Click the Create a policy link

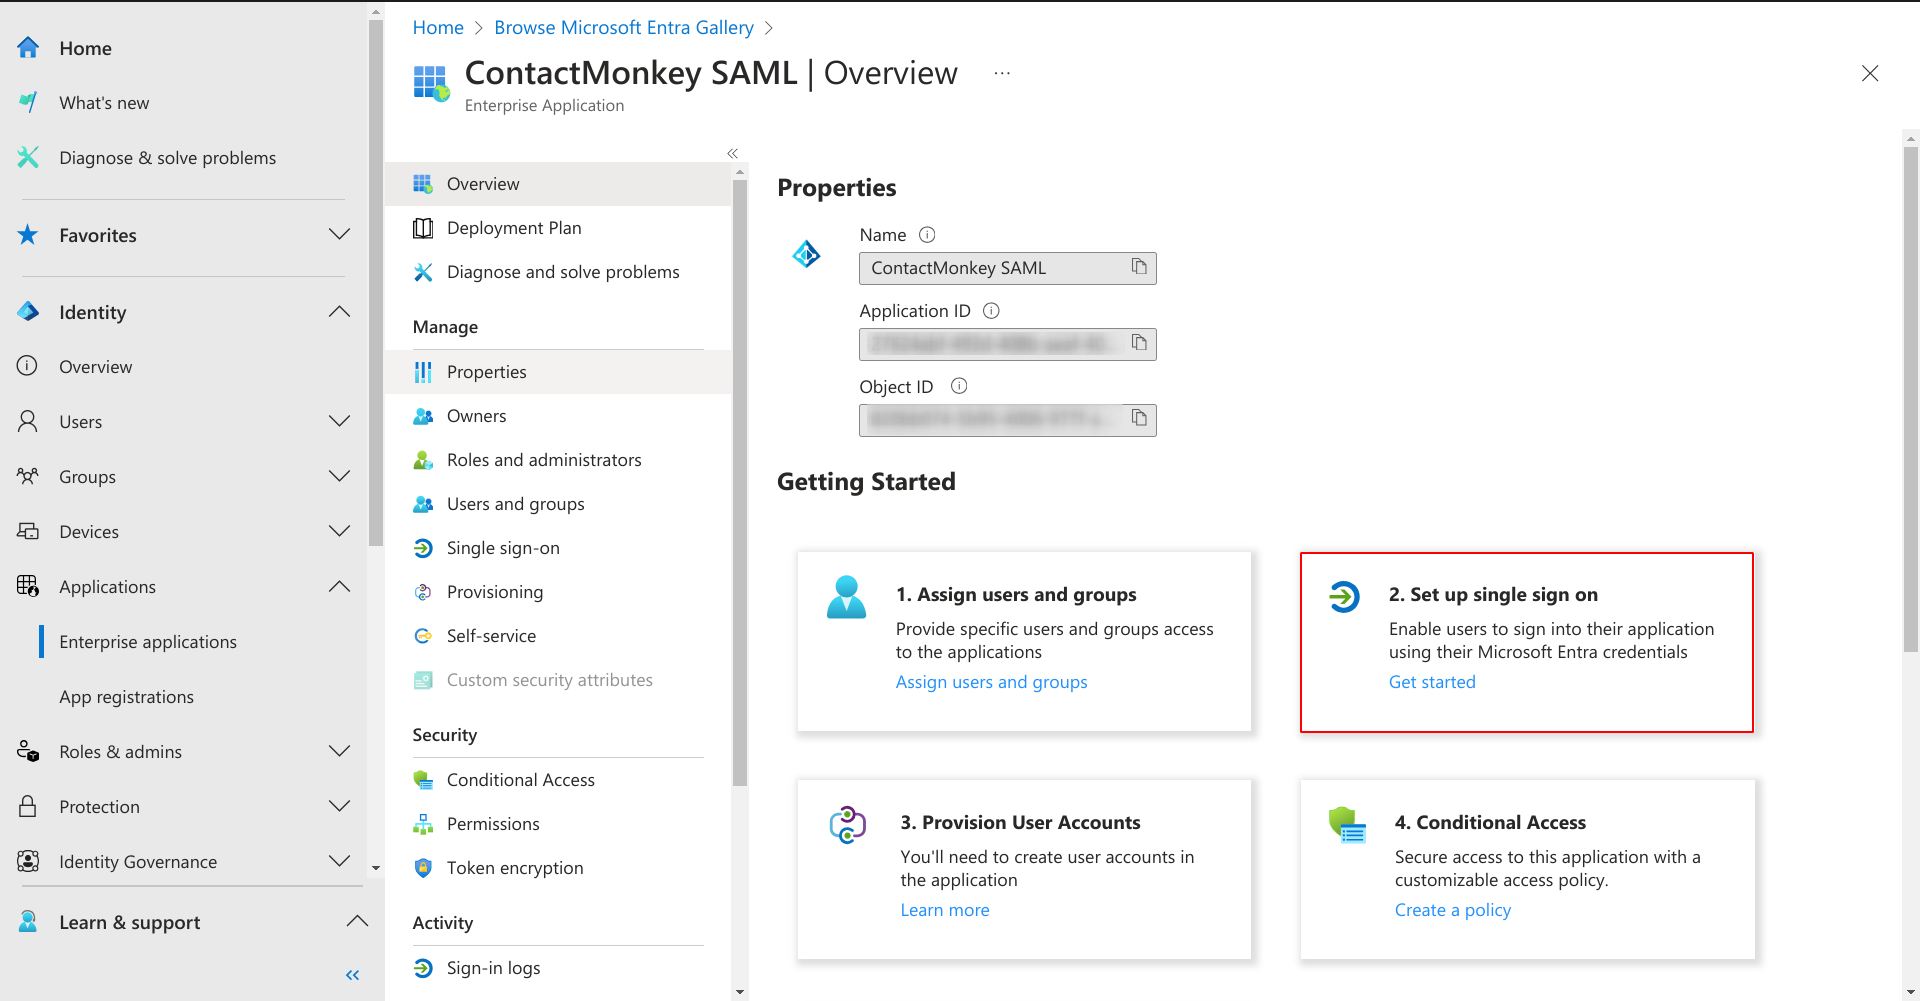(x=1452, y=910)
